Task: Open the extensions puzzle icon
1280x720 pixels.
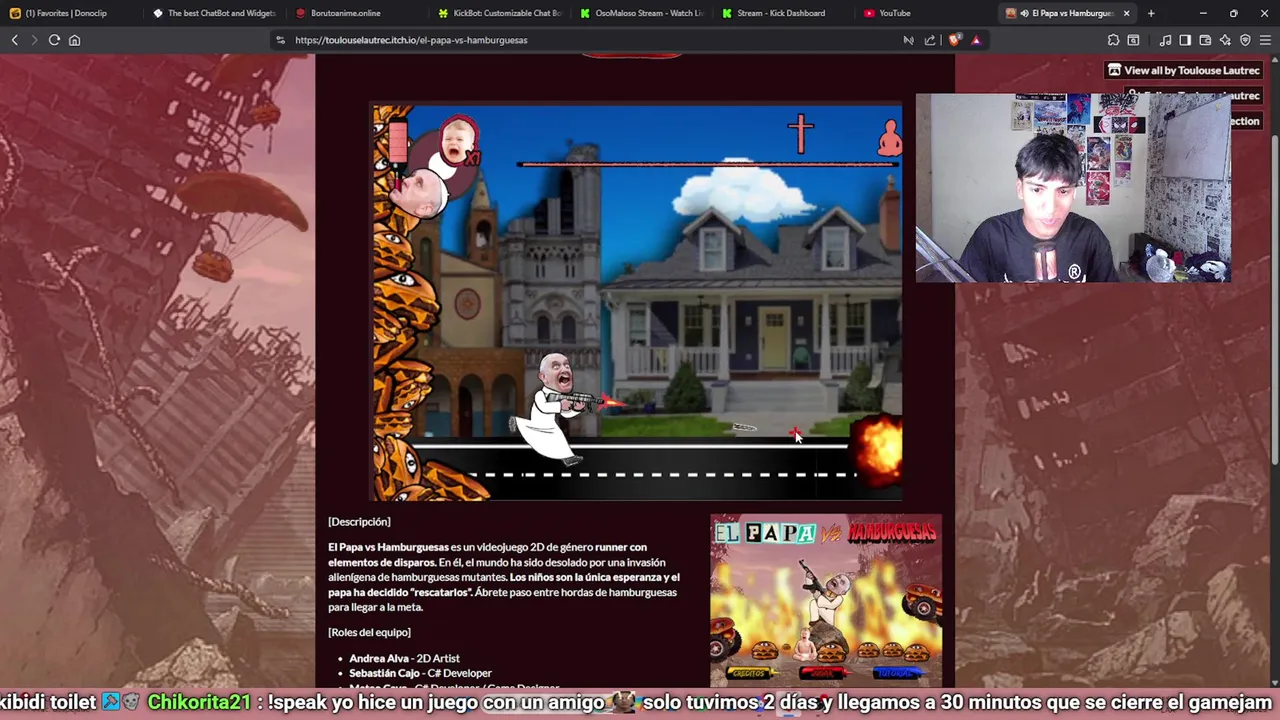Action: 1113,40
